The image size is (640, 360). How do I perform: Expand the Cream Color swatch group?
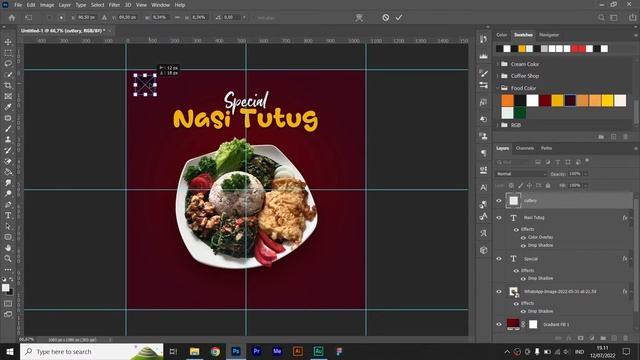(498, 64)
